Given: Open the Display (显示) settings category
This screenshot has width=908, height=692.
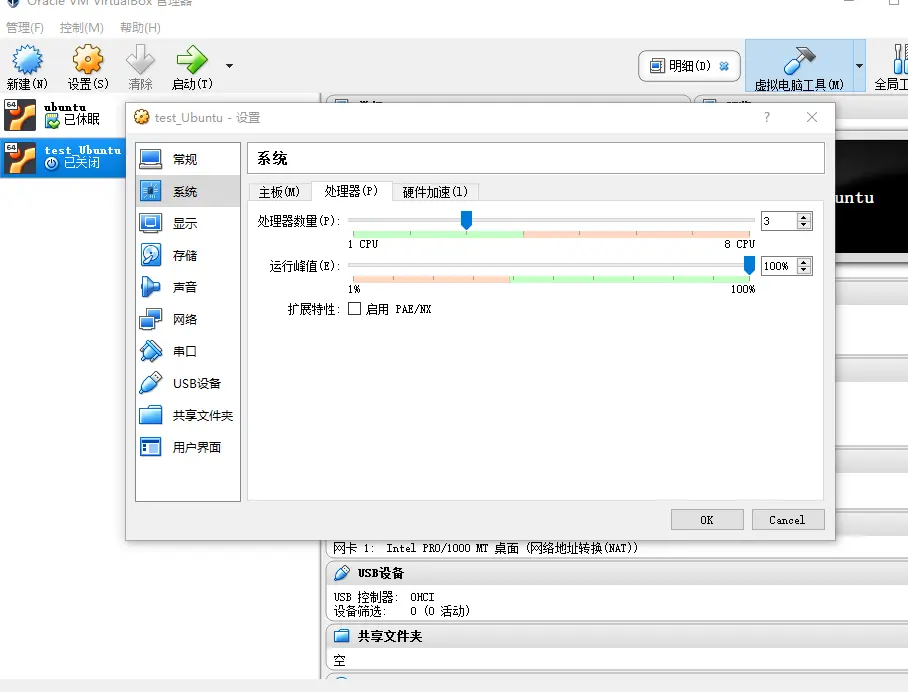Looking at the screenshot, I should tap(188, 223).
